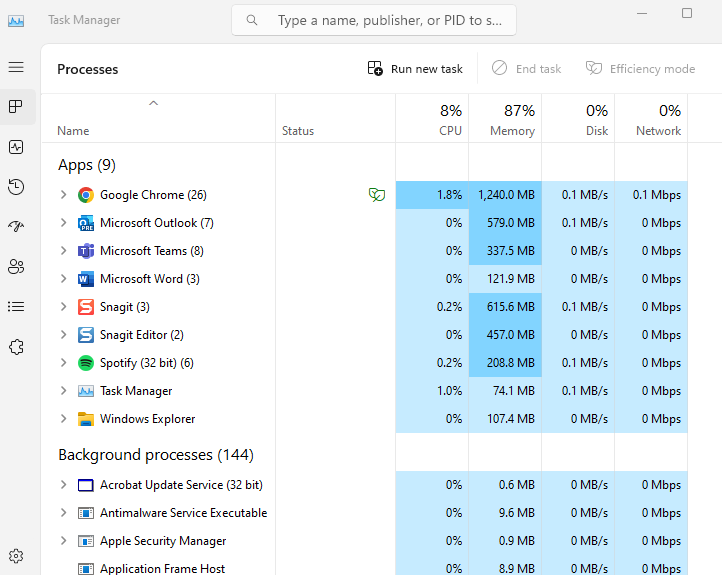The width and height of the screenshot is (722, 575).
Task: Click the Microsoft Teams app icon
Action: pos(86,251)
